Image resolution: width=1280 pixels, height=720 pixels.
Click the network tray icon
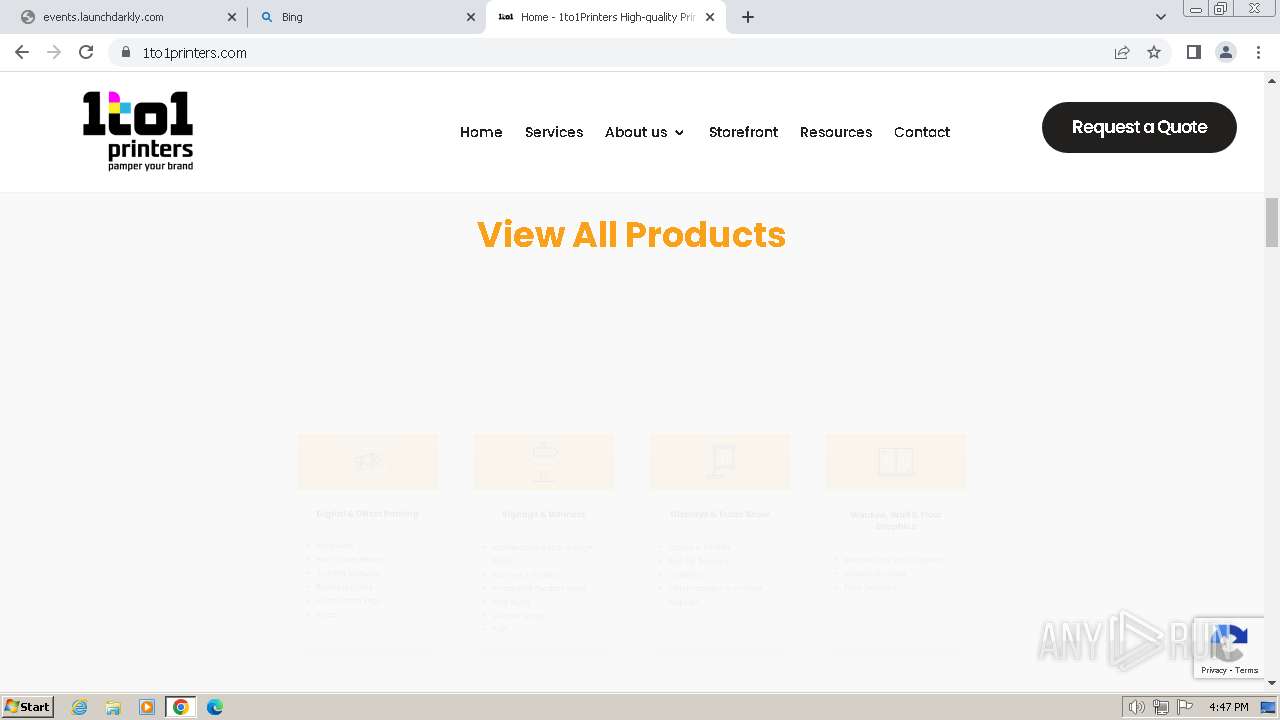1161,707
